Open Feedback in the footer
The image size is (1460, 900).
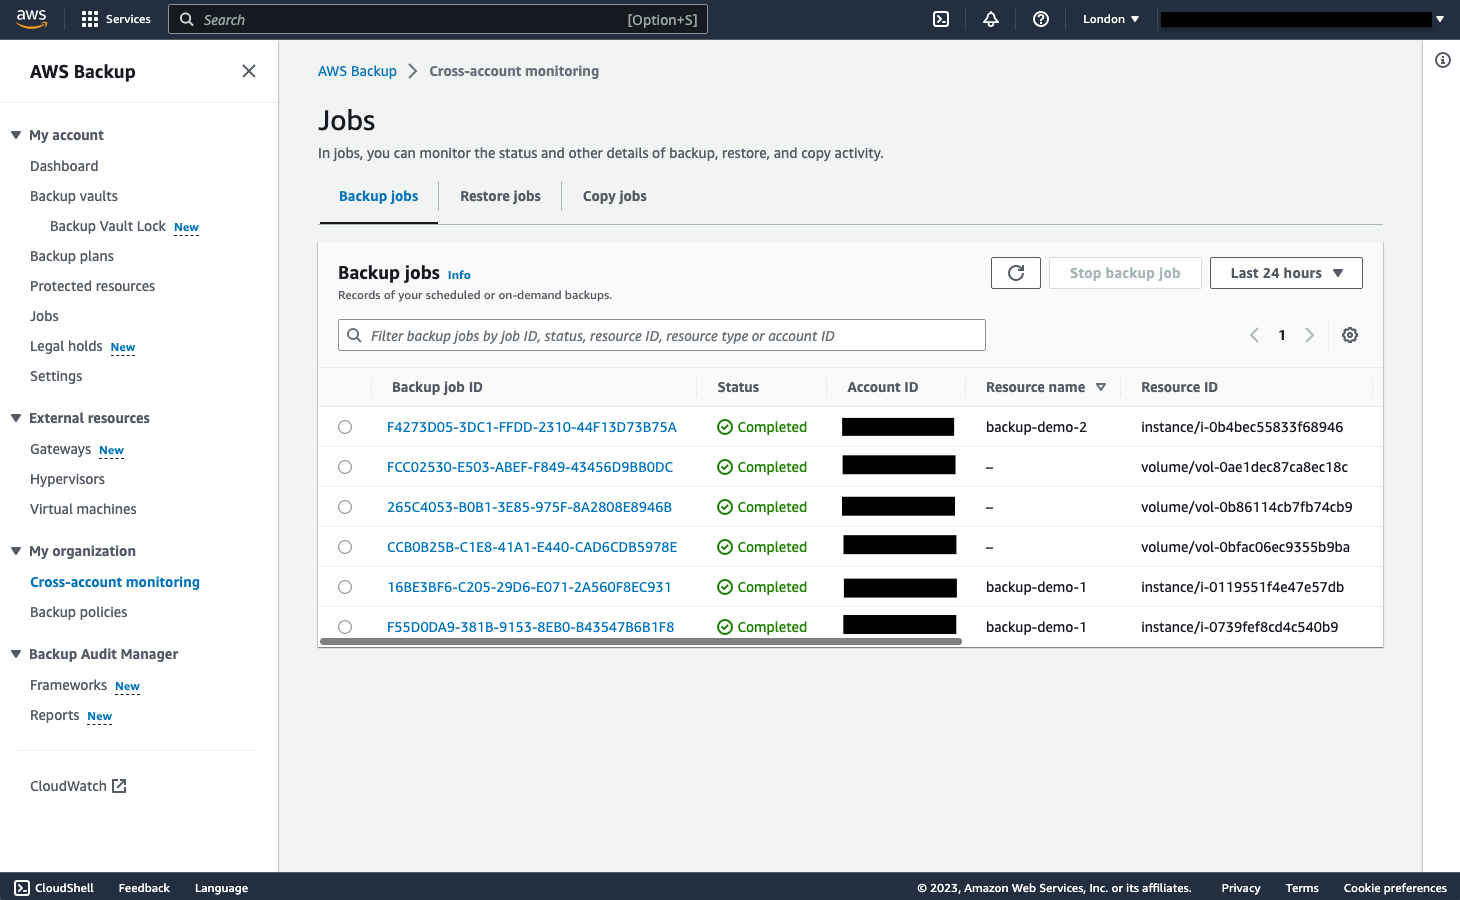[144, 888]
